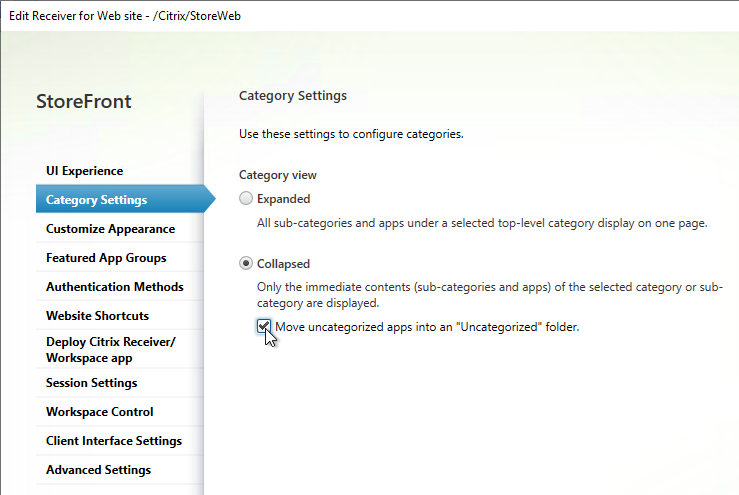This screenshot has height=495, width=739.
Task: Switch to Authentication Methods
Action: pos(120,287)
